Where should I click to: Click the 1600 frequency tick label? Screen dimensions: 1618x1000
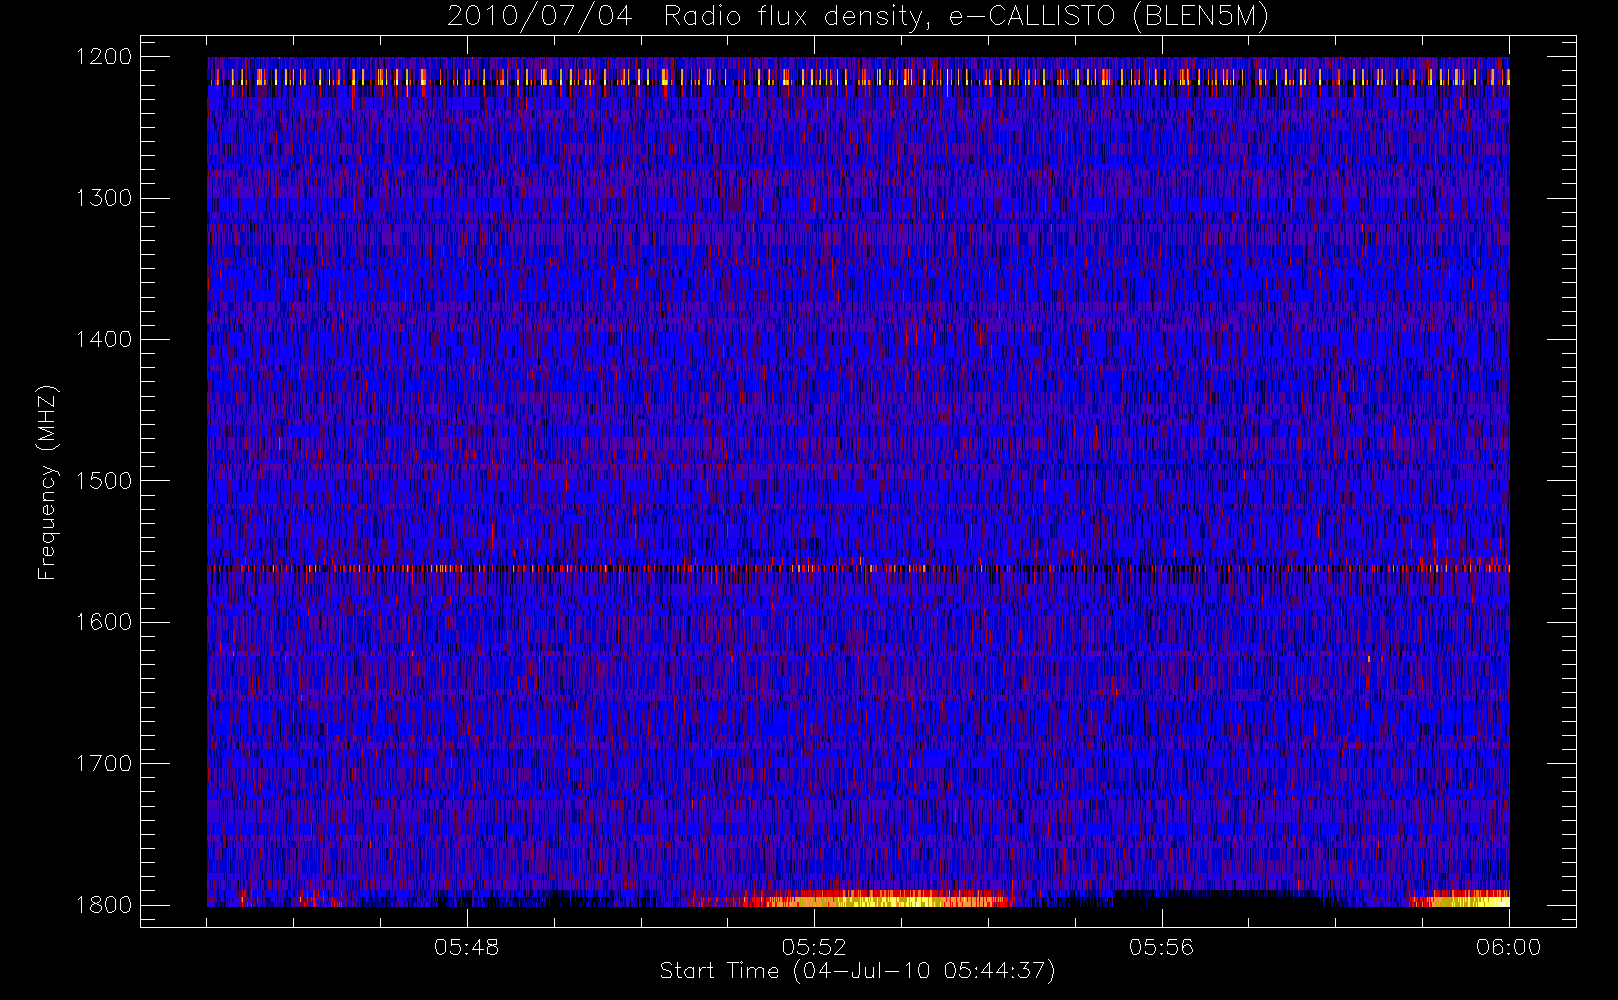click(104, 622)
